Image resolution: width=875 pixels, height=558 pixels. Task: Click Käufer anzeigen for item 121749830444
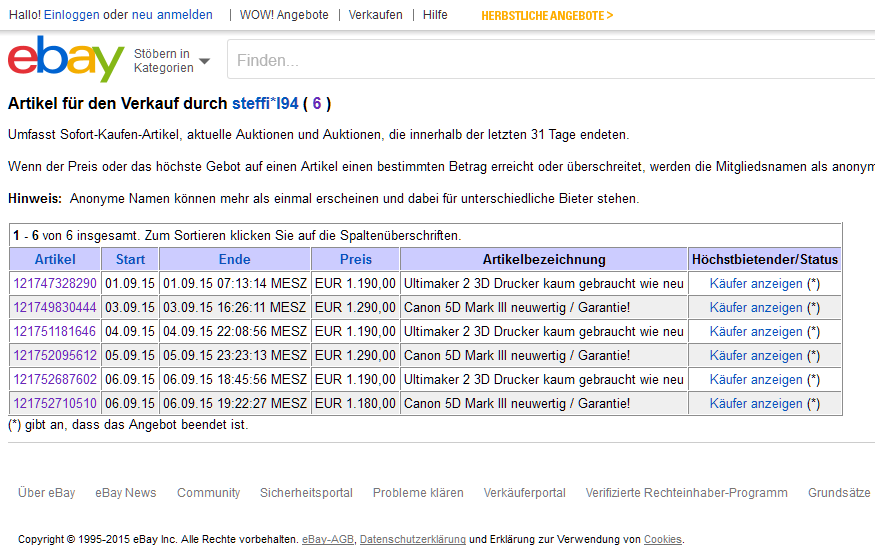(756, 308)
